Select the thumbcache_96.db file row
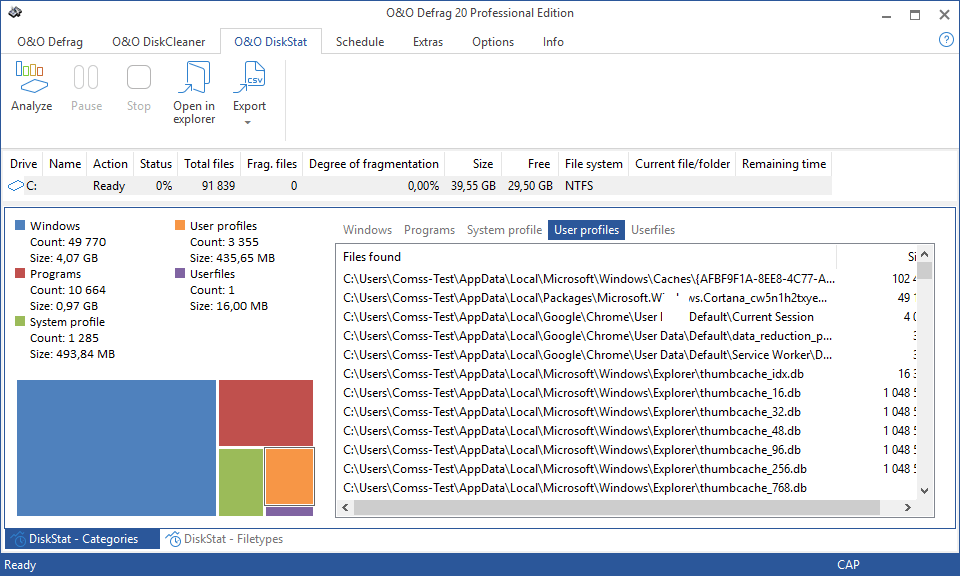This screenshot has width=960, height=576. 627,450
